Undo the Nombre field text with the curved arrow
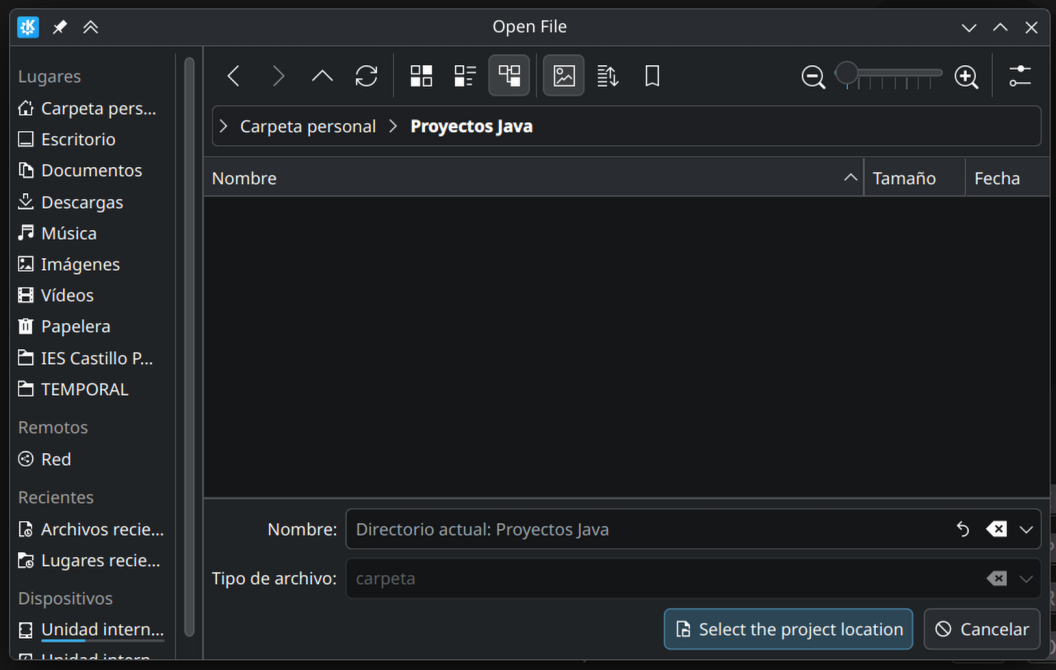 (963, 529)
